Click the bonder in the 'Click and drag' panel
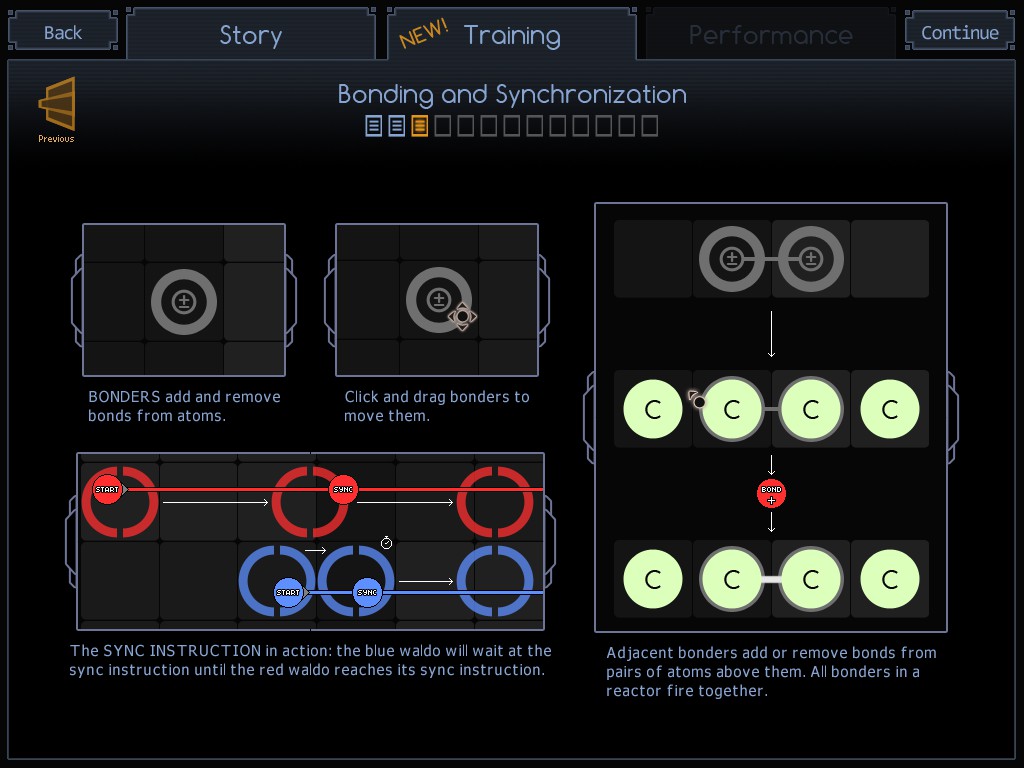The height and width of the screenshot is (768, 1024). 439,300
